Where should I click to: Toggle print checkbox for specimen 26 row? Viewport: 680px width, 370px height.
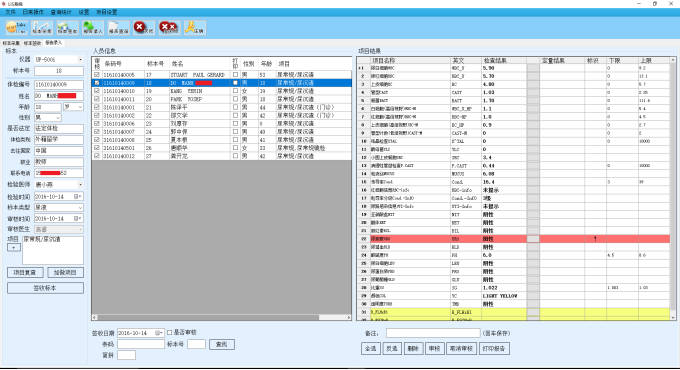[x=235, y=148]
